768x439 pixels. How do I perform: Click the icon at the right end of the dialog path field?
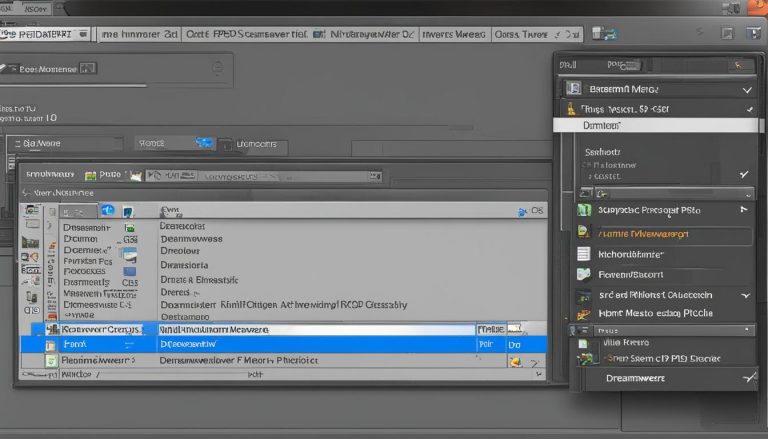[376, 176]
